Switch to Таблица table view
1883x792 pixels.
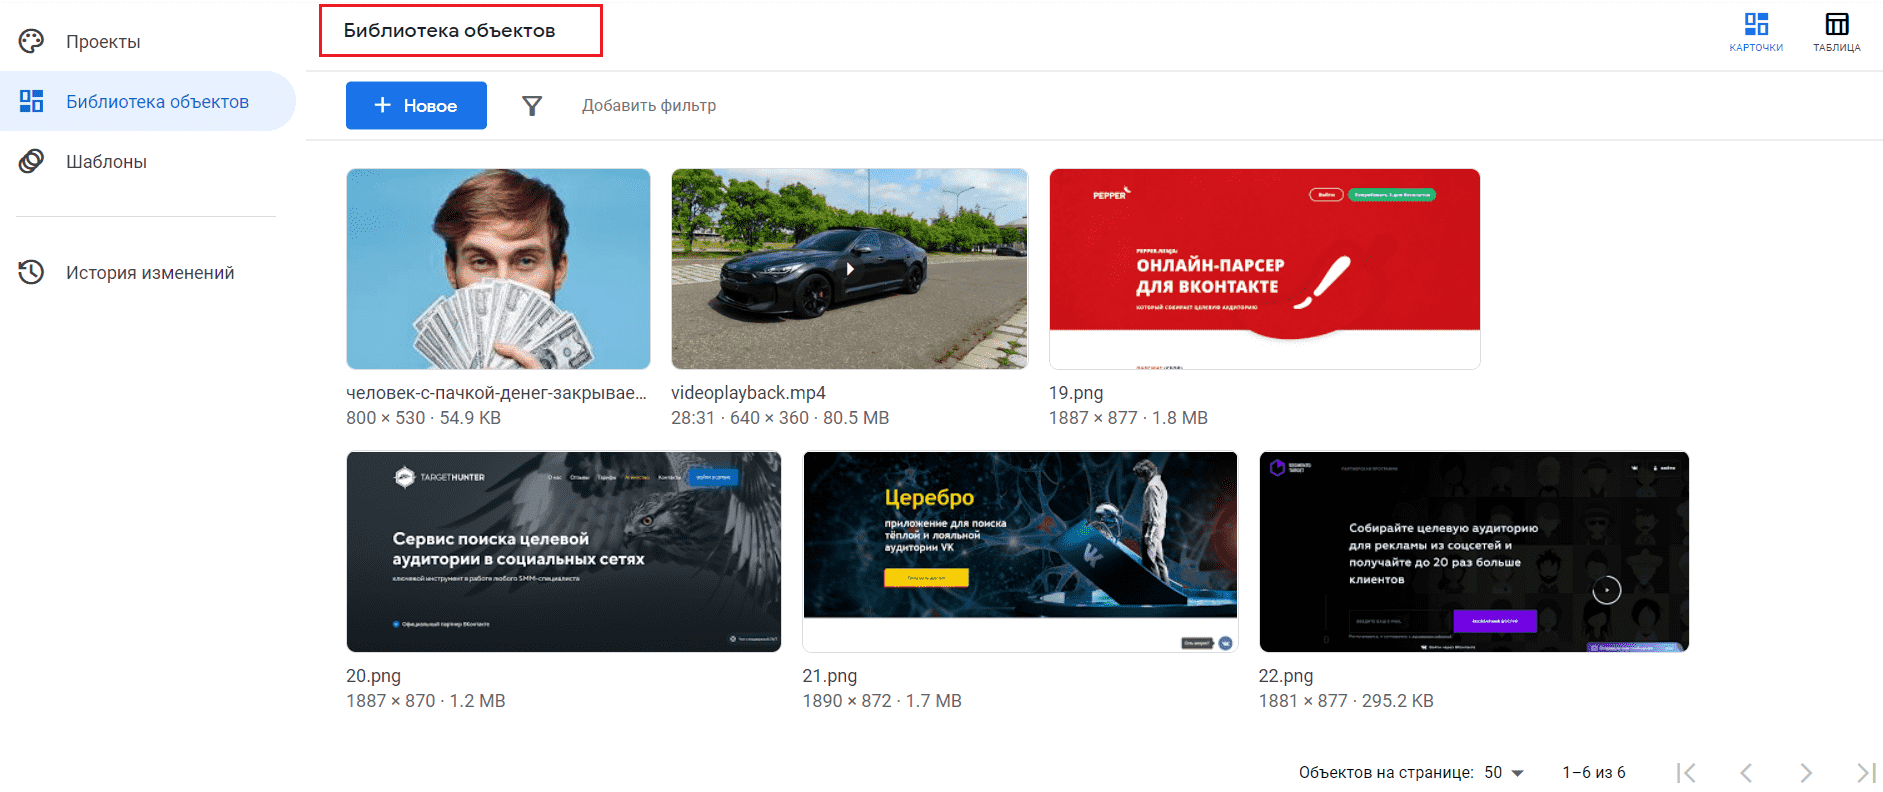tap(1837, 32)
